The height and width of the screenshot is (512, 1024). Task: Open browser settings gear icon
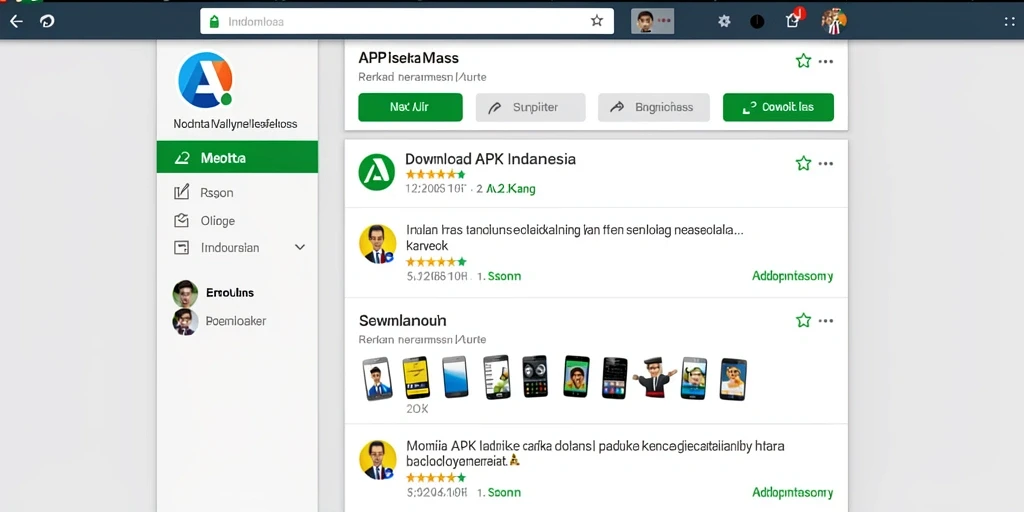[724, 21]
